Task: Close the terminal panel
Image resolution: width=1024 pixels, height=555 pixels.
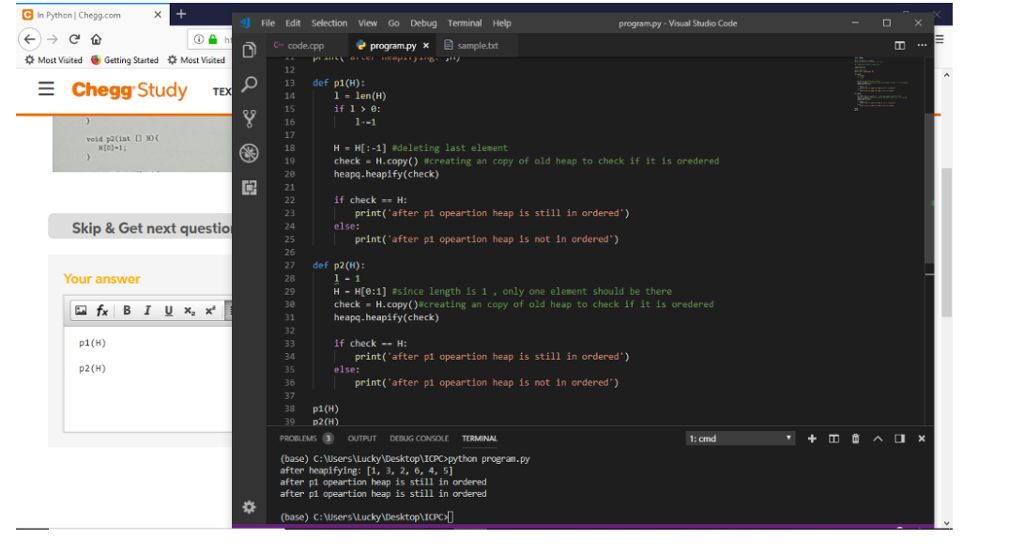Action: coord(921,439)
